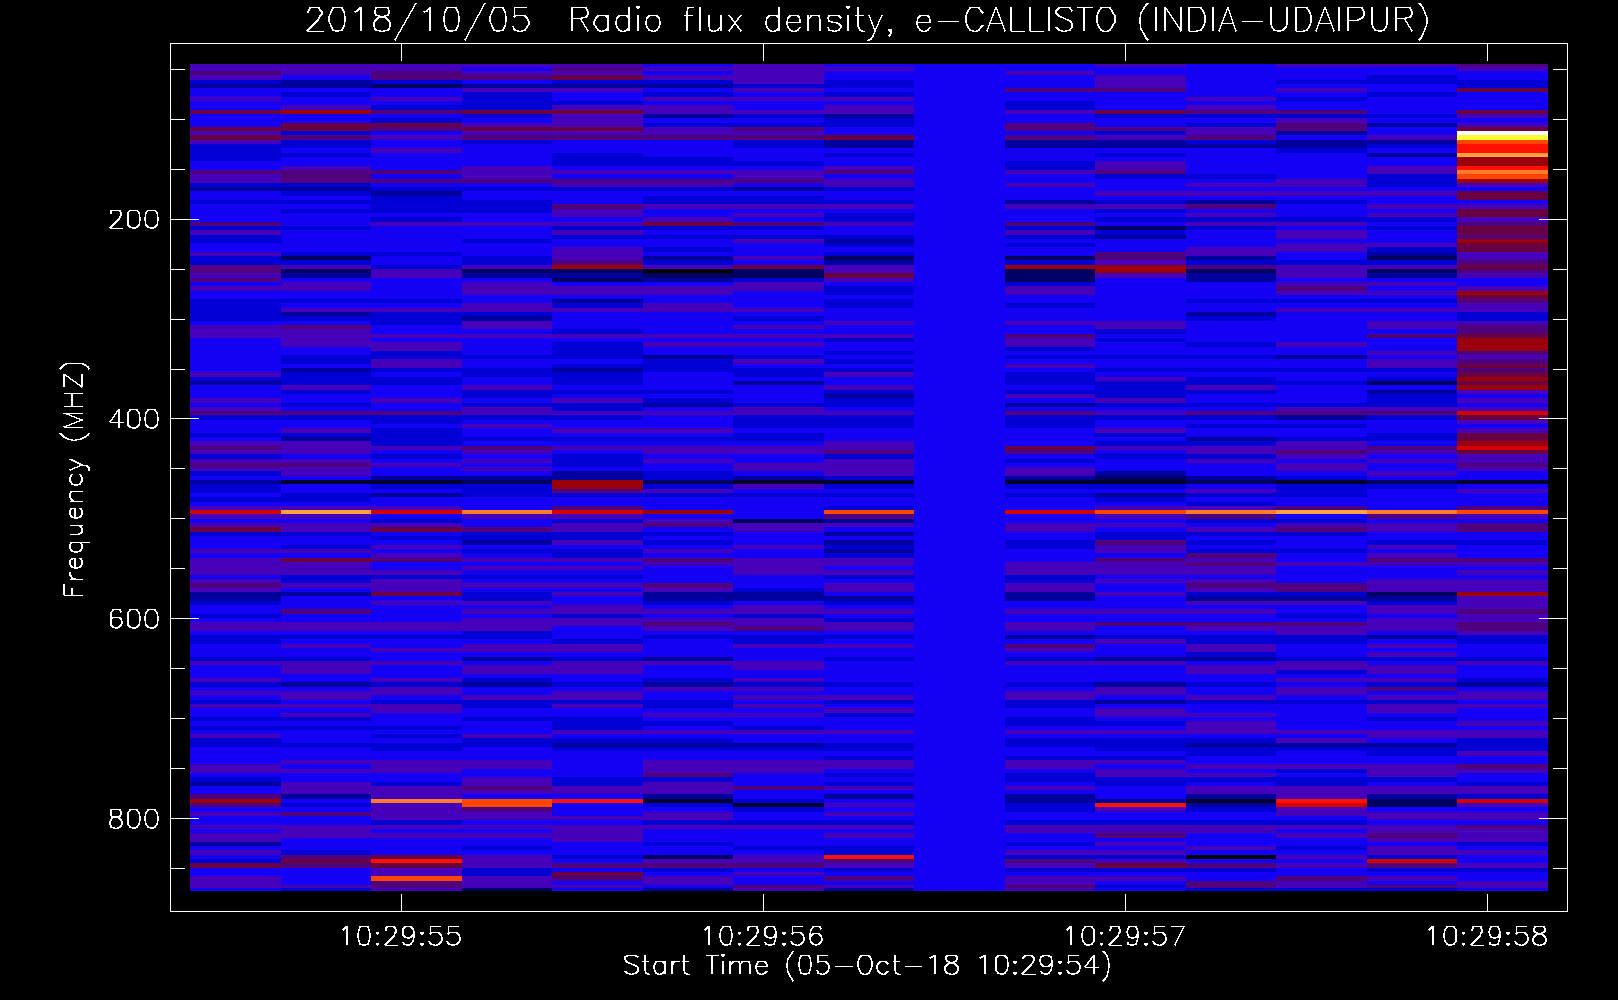Click the '10:29:58' time tick label
Viewport: 1618px width, 1000px height.
(x=1487, y=937)
